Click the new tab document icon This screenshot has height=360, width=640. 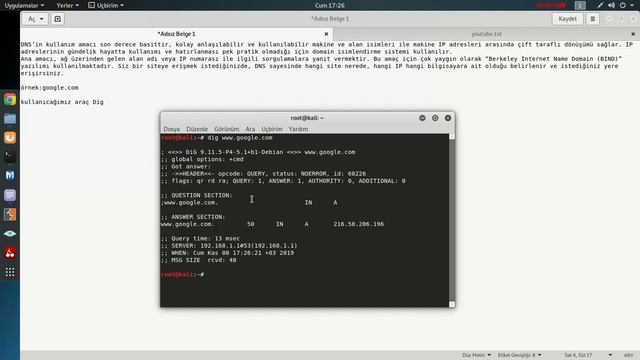[58, 19]
